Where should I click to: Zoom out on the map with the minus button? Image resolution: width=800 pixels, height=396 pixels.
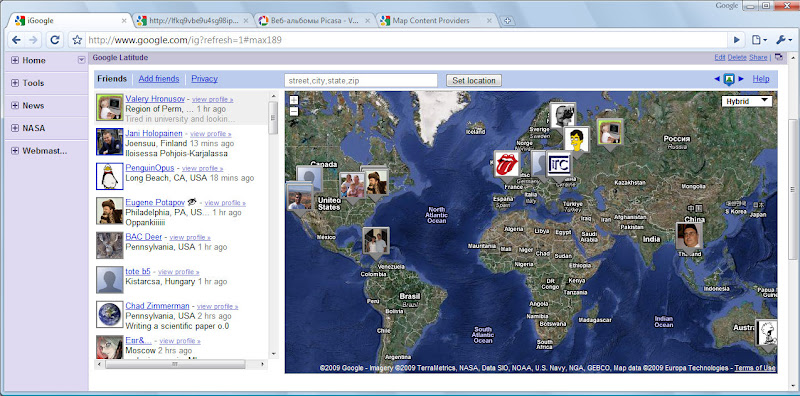click(293, 111)
